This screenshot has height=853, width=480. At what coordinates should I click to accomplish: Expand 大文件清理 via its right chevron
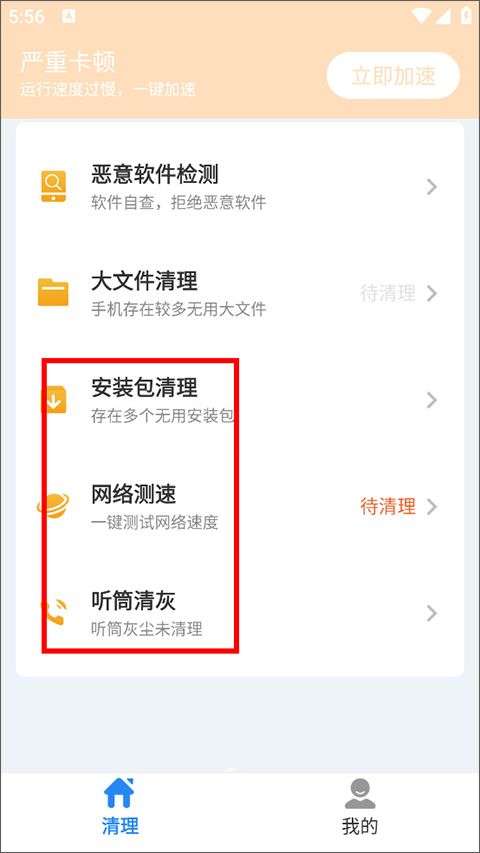[432, 294]
